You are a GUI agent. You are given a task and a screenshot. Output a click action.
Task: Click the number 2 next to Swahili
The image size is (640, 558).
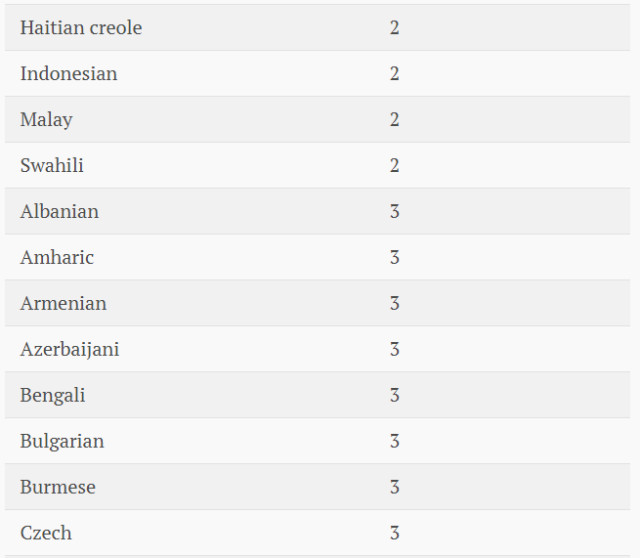point(395,166)
